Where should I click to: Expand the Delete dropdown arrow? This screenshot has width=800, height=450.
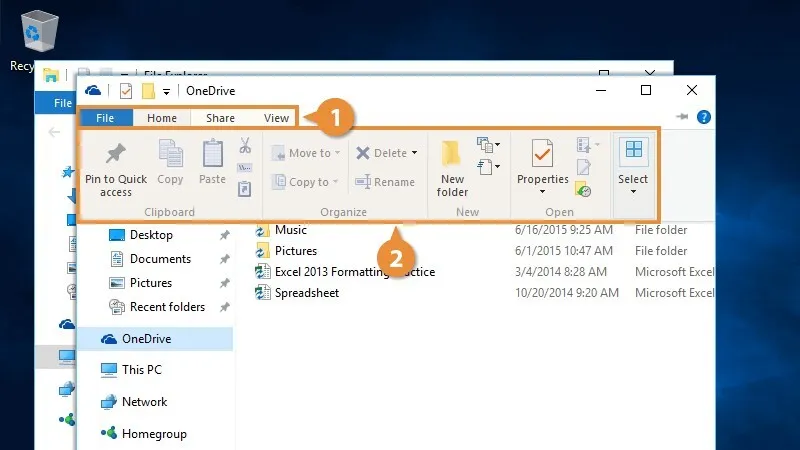point(414,153)
